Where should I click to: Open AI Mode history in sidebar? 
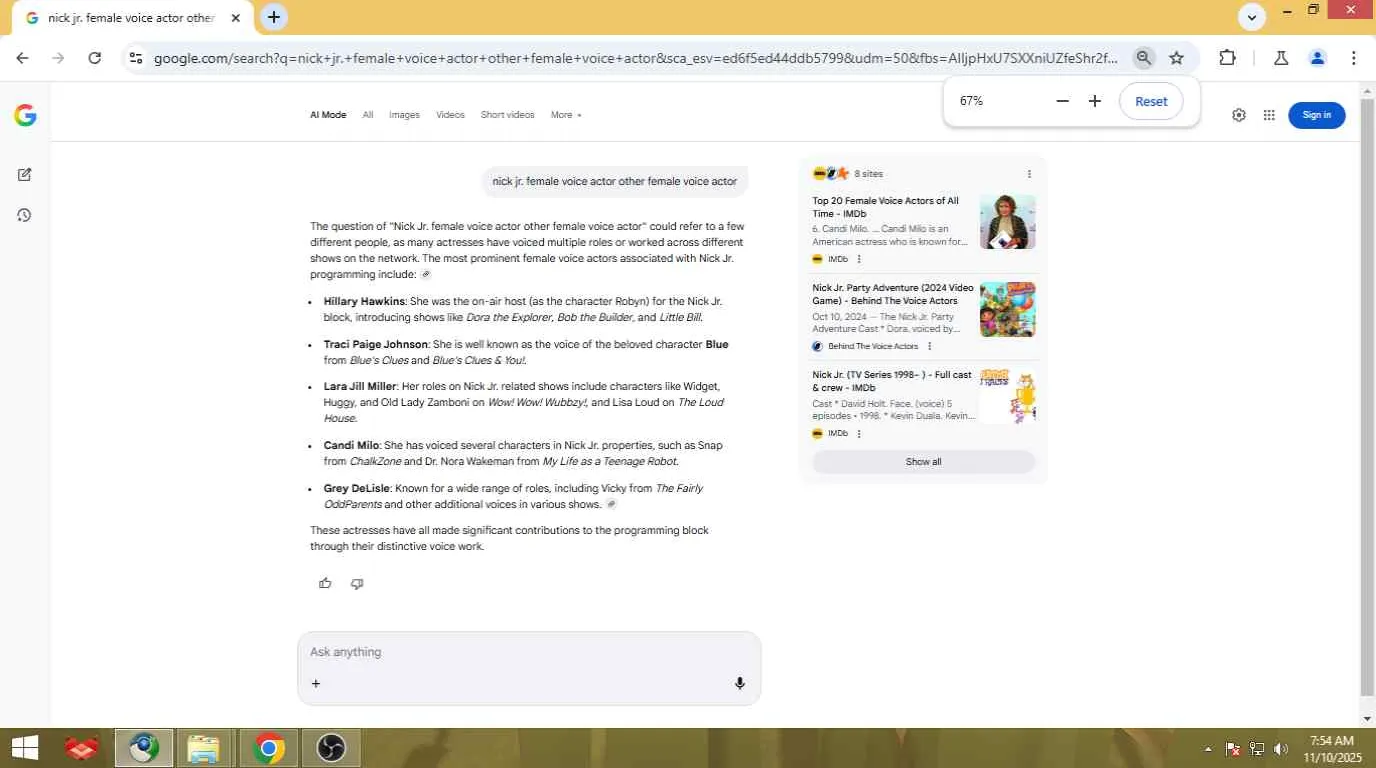coord(25,215)
